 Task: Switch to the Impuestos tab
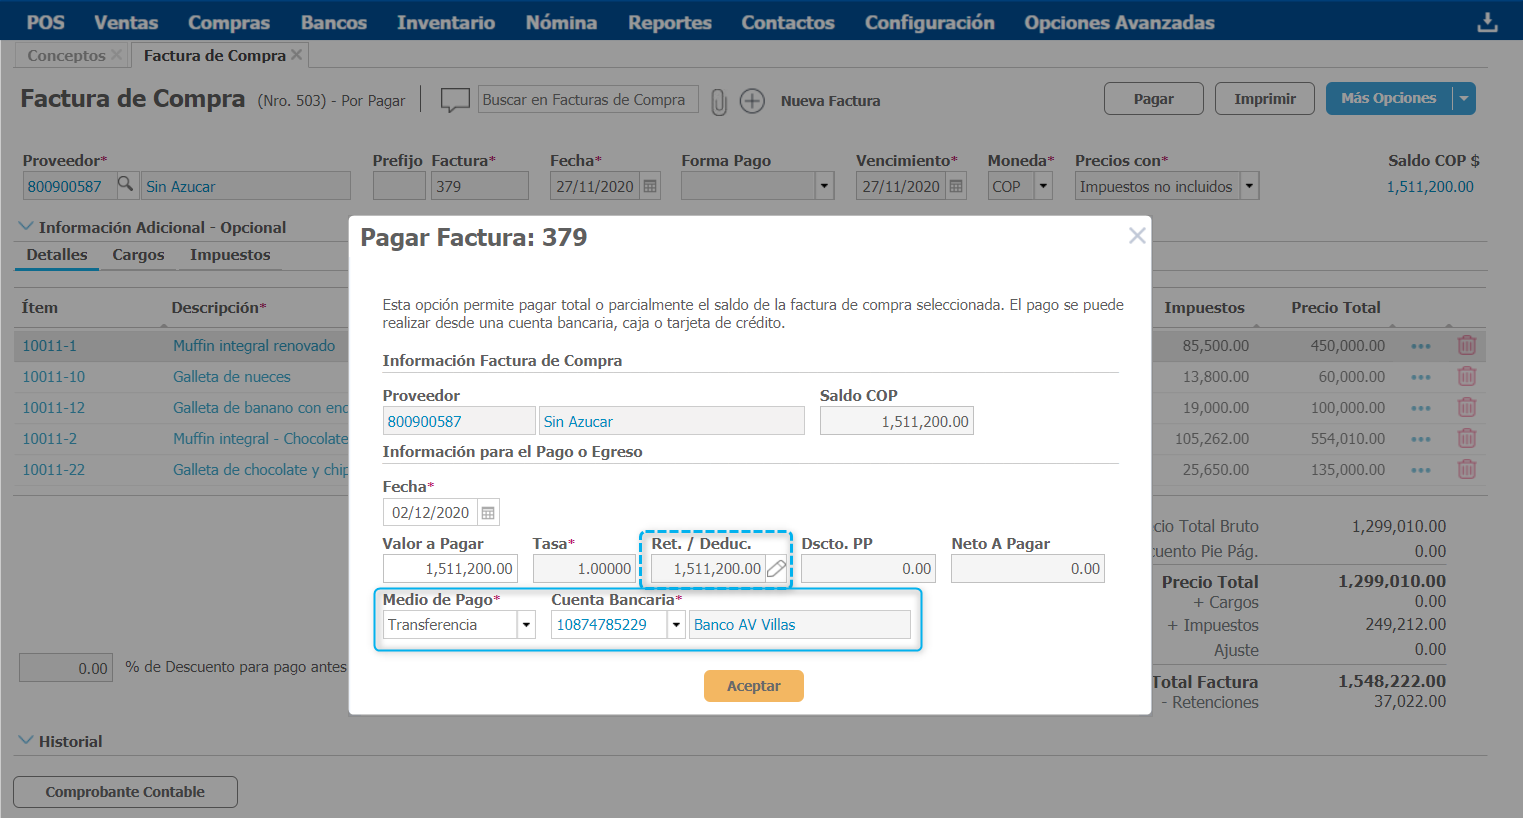(x=230, y=255)
